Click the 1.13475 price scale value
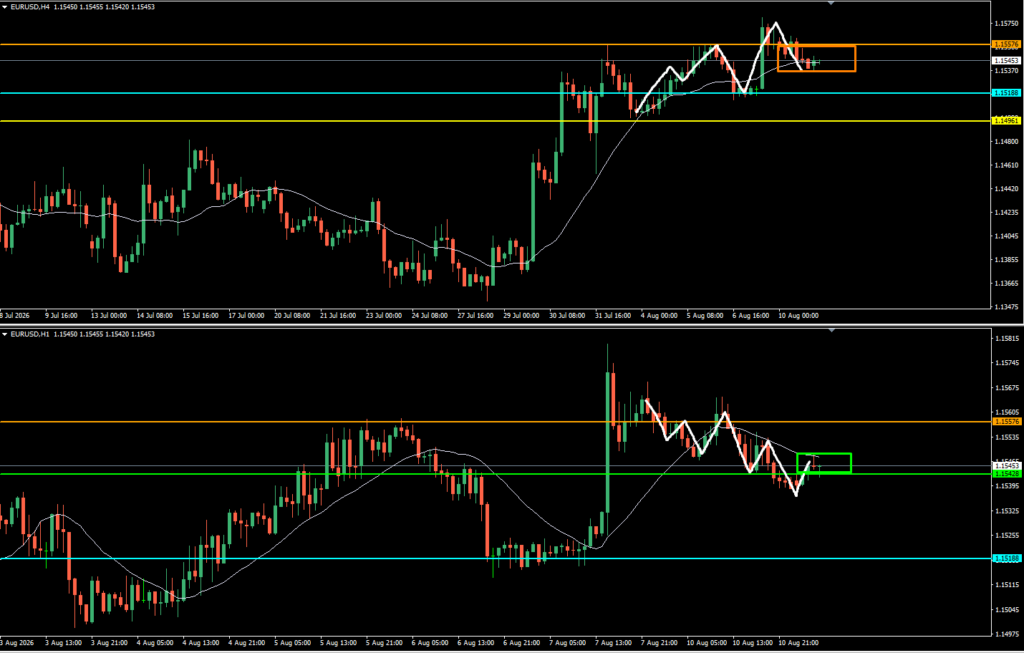 1006,306
